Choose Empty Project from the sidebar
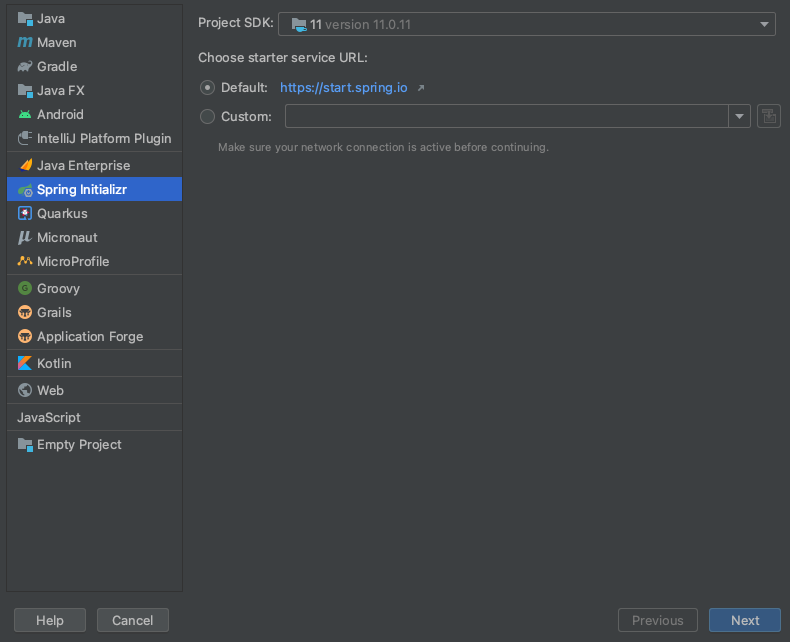This screenshot has height=642, width=790. pyautogui.click(x=79, y=445)
